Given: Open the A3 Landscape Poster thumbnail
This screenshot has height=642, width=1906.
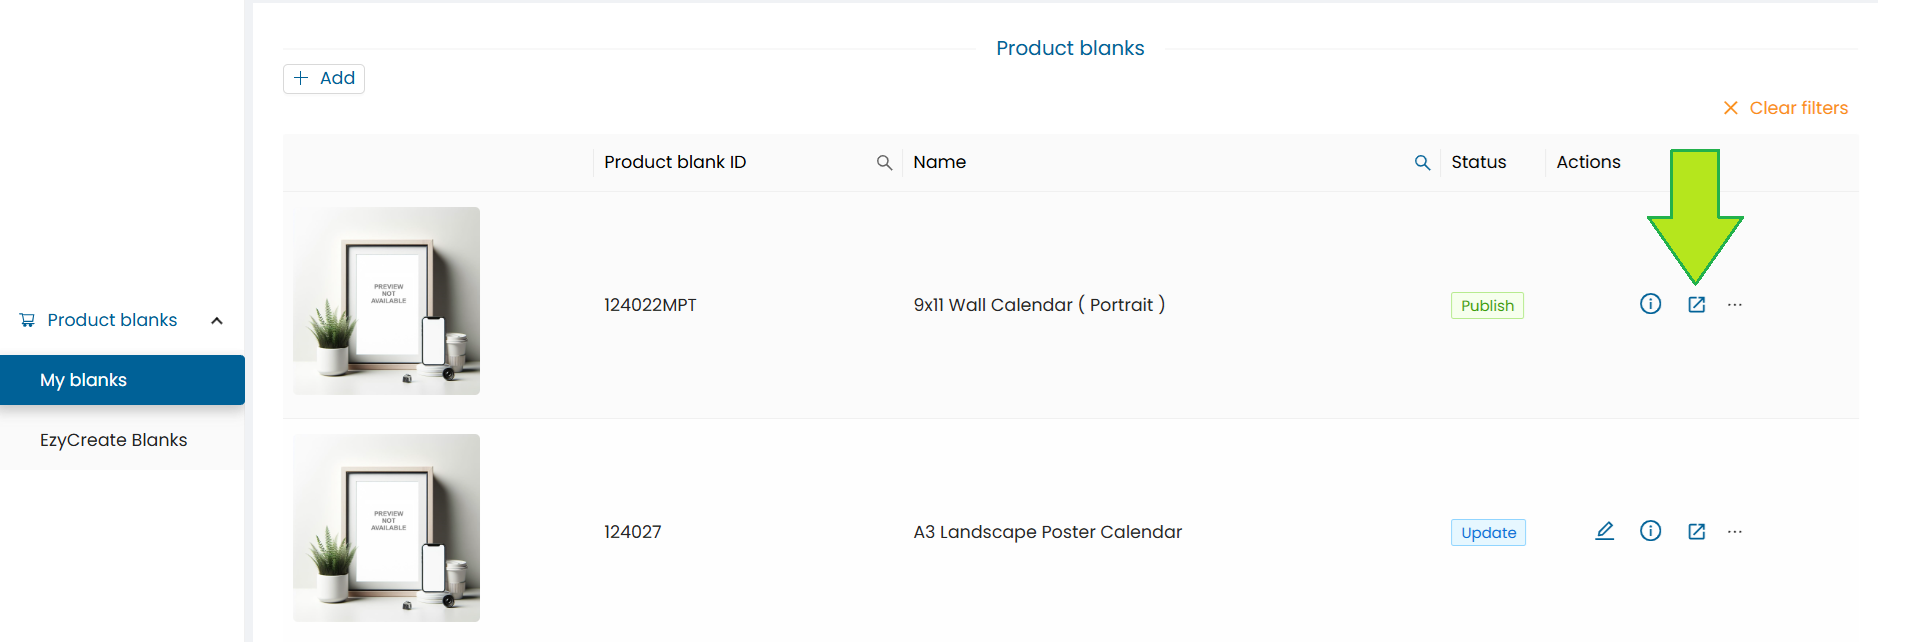Looking at the screenshot, I should point(386,528).
